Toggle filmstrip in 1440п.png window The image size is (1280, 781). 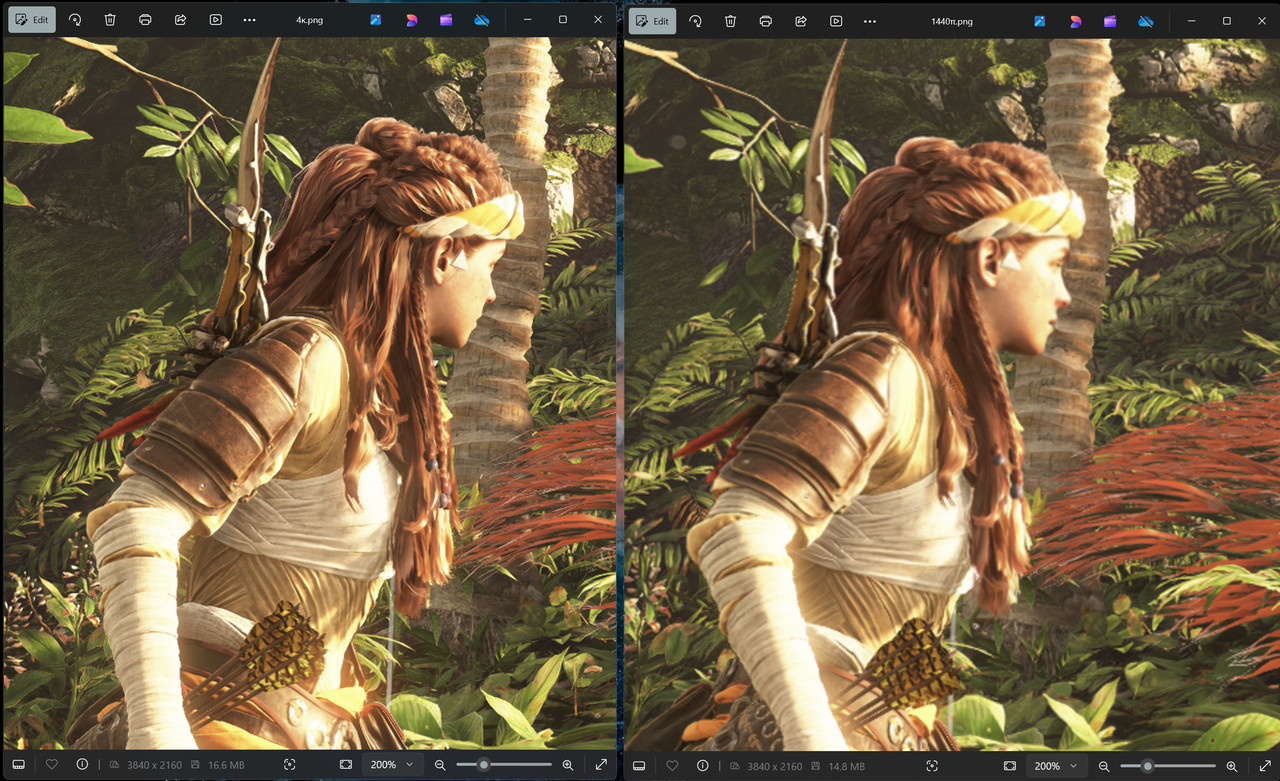point(639,766)
